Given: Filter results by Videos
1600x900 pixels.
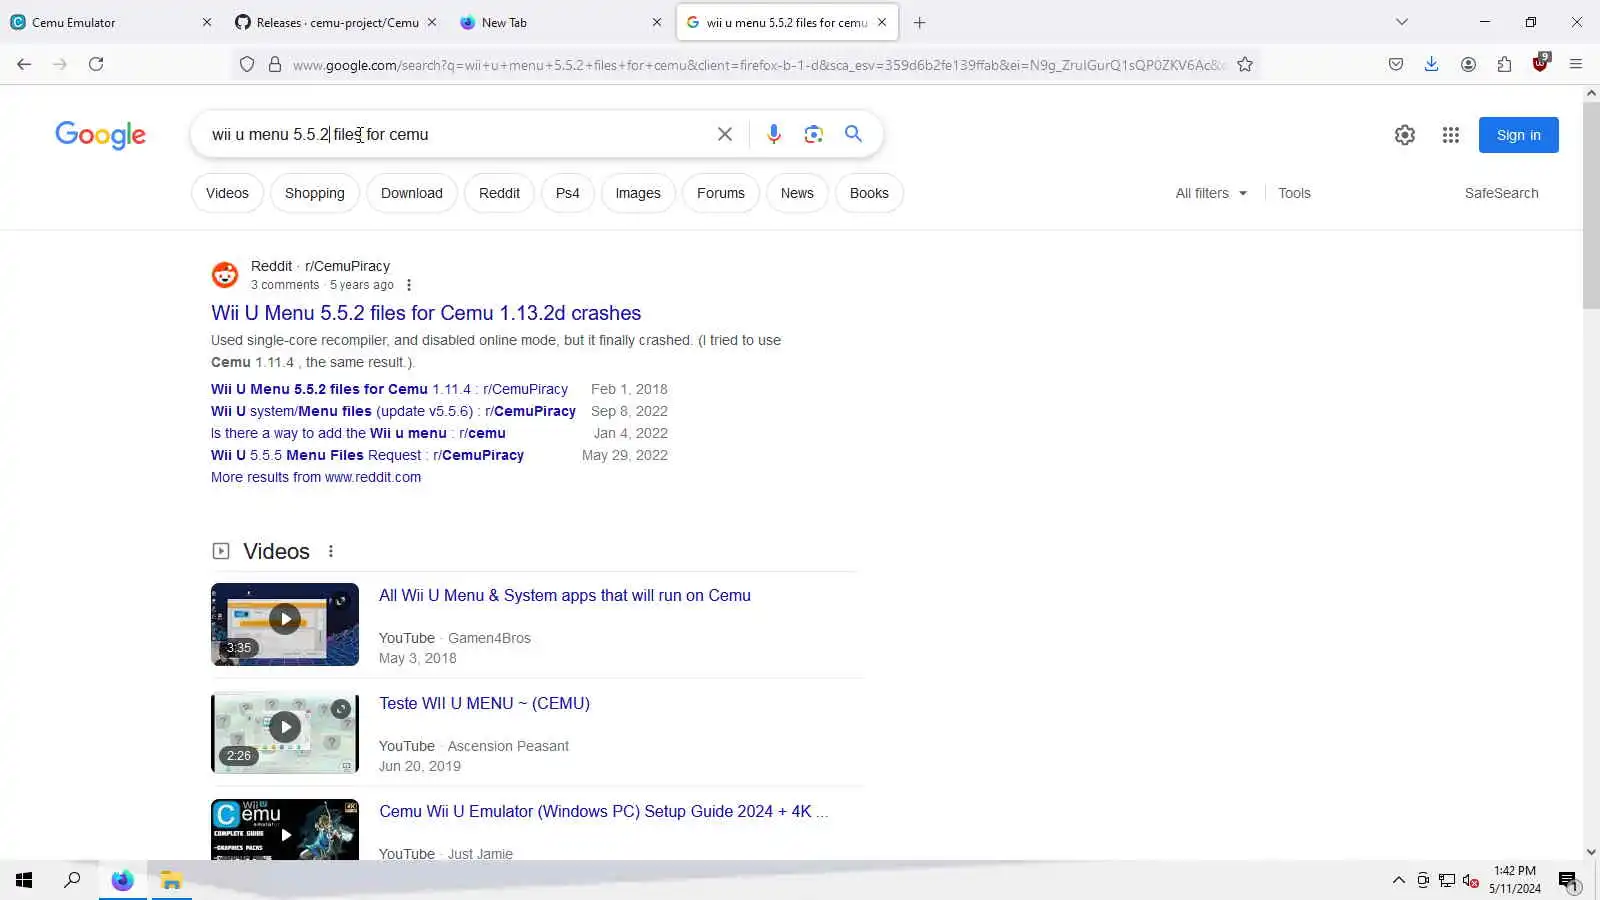Looking at the screenshot, I should pyautogui.click(x=227, y=193).
